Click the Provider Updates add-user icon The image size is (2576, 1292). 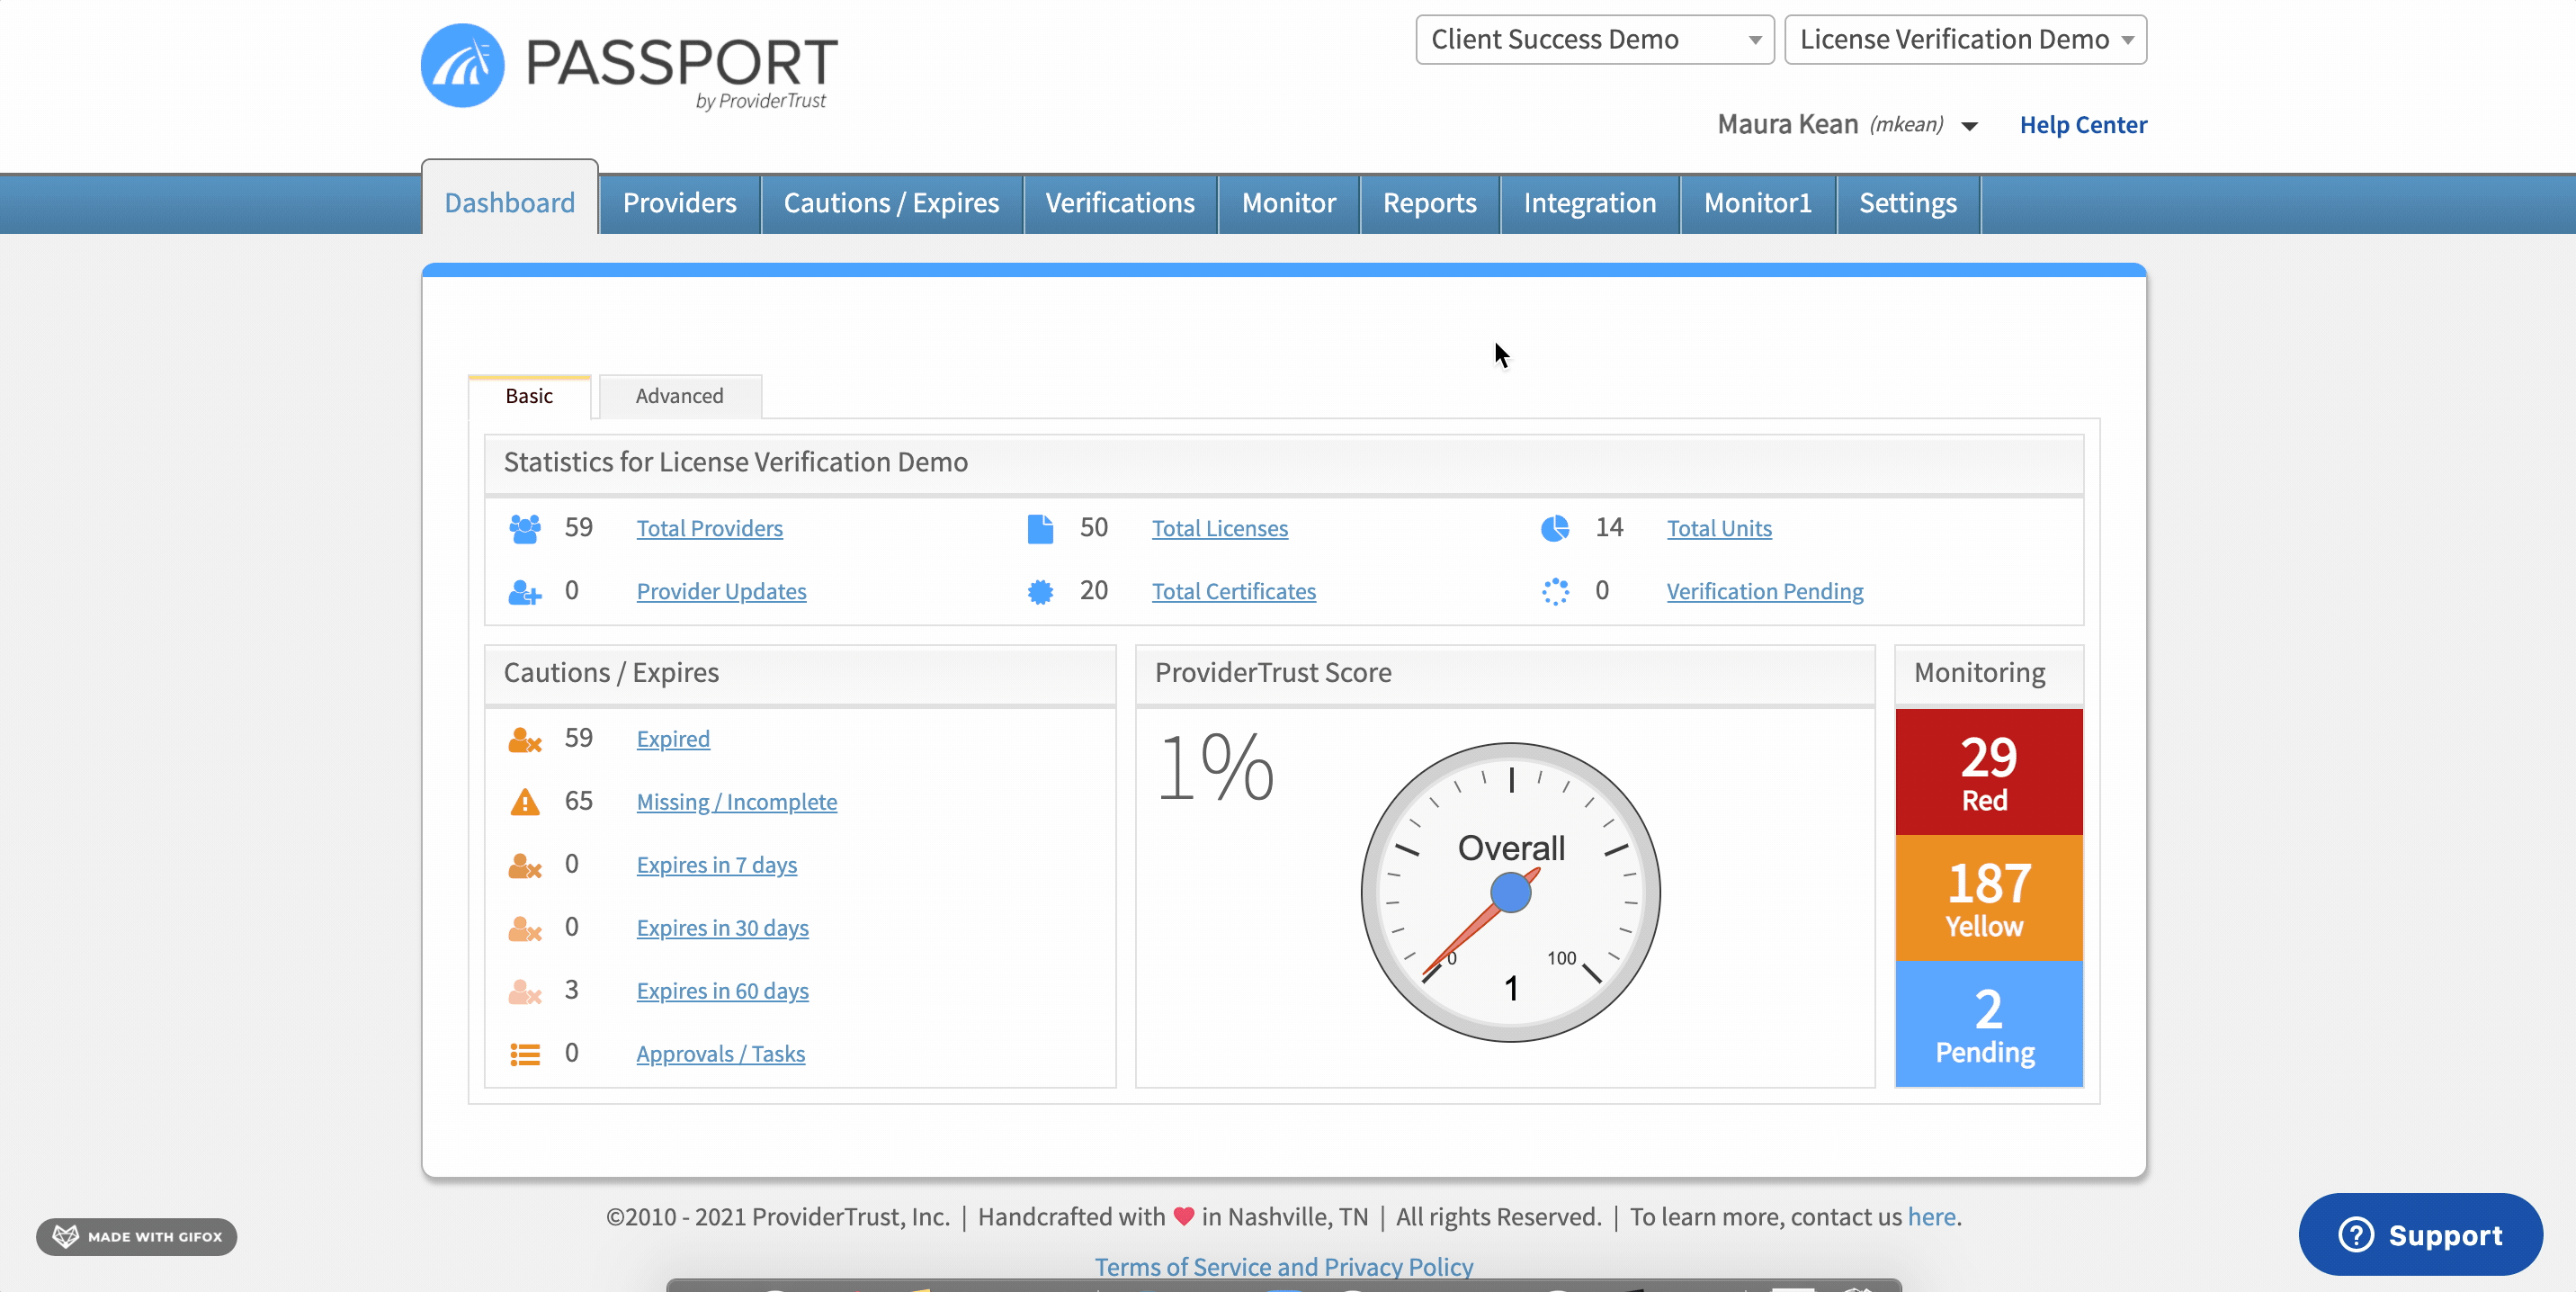(x=524, y=591)
